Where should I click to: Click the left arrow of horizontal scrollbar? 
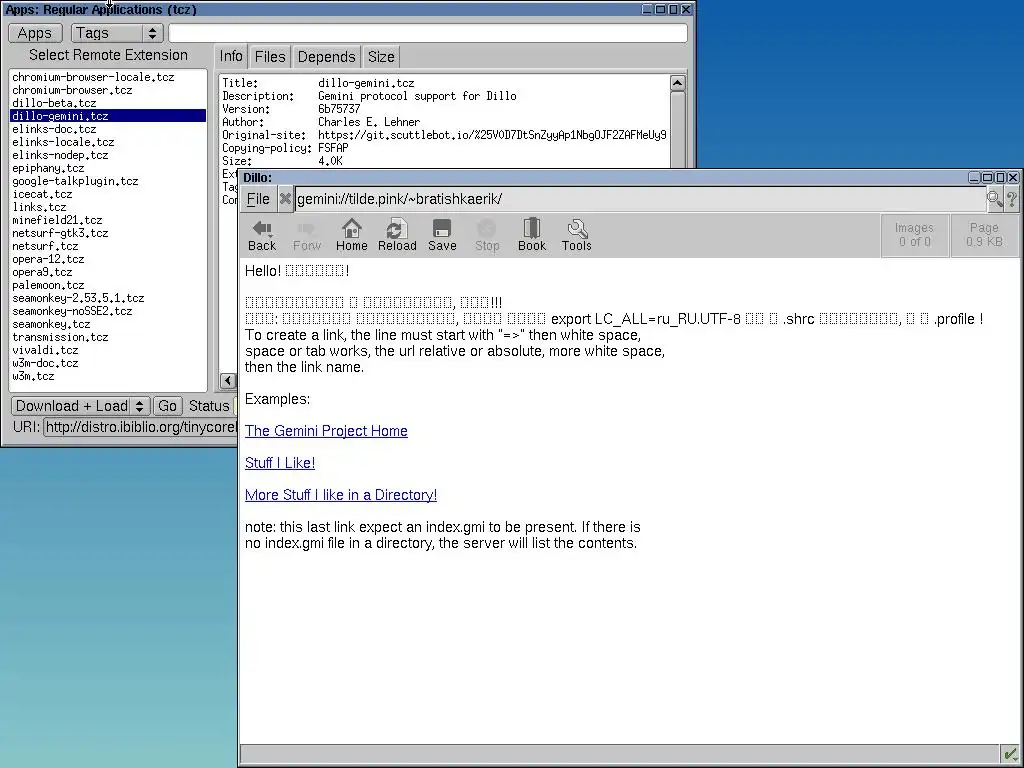[x=227, y=381]
